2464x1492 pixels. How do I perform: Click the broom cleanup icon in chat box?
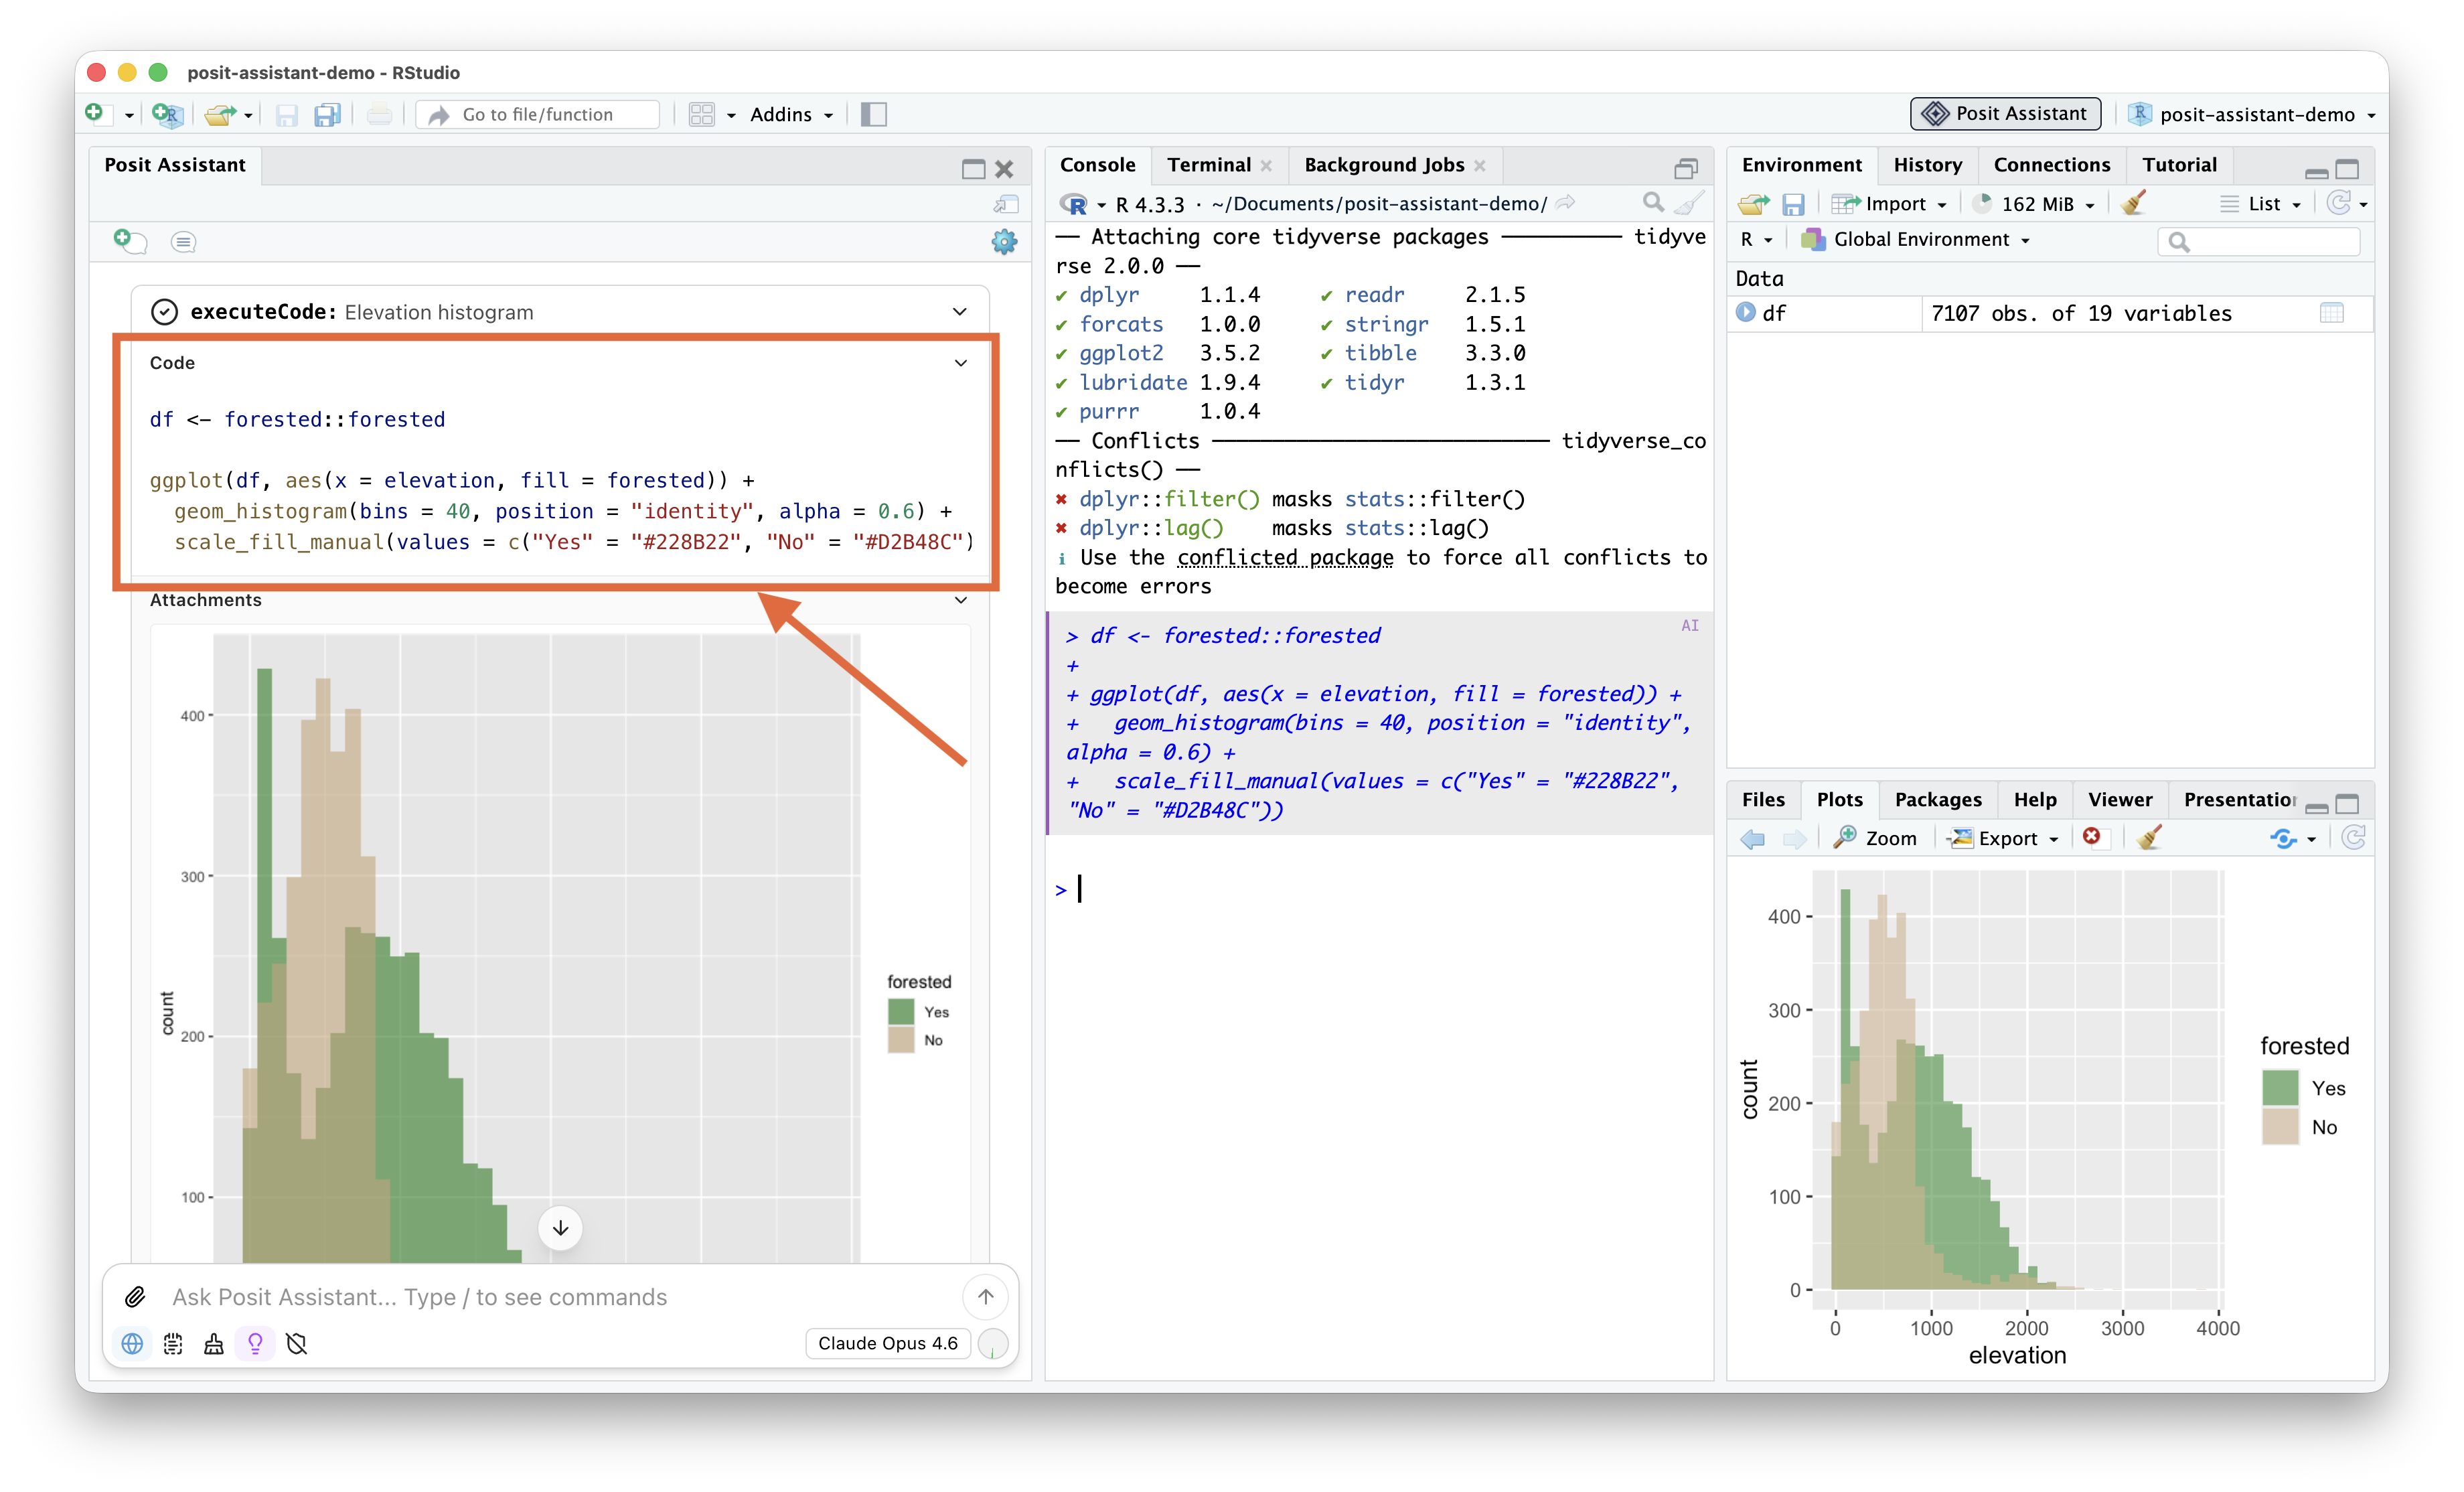tap(213, 1343)
